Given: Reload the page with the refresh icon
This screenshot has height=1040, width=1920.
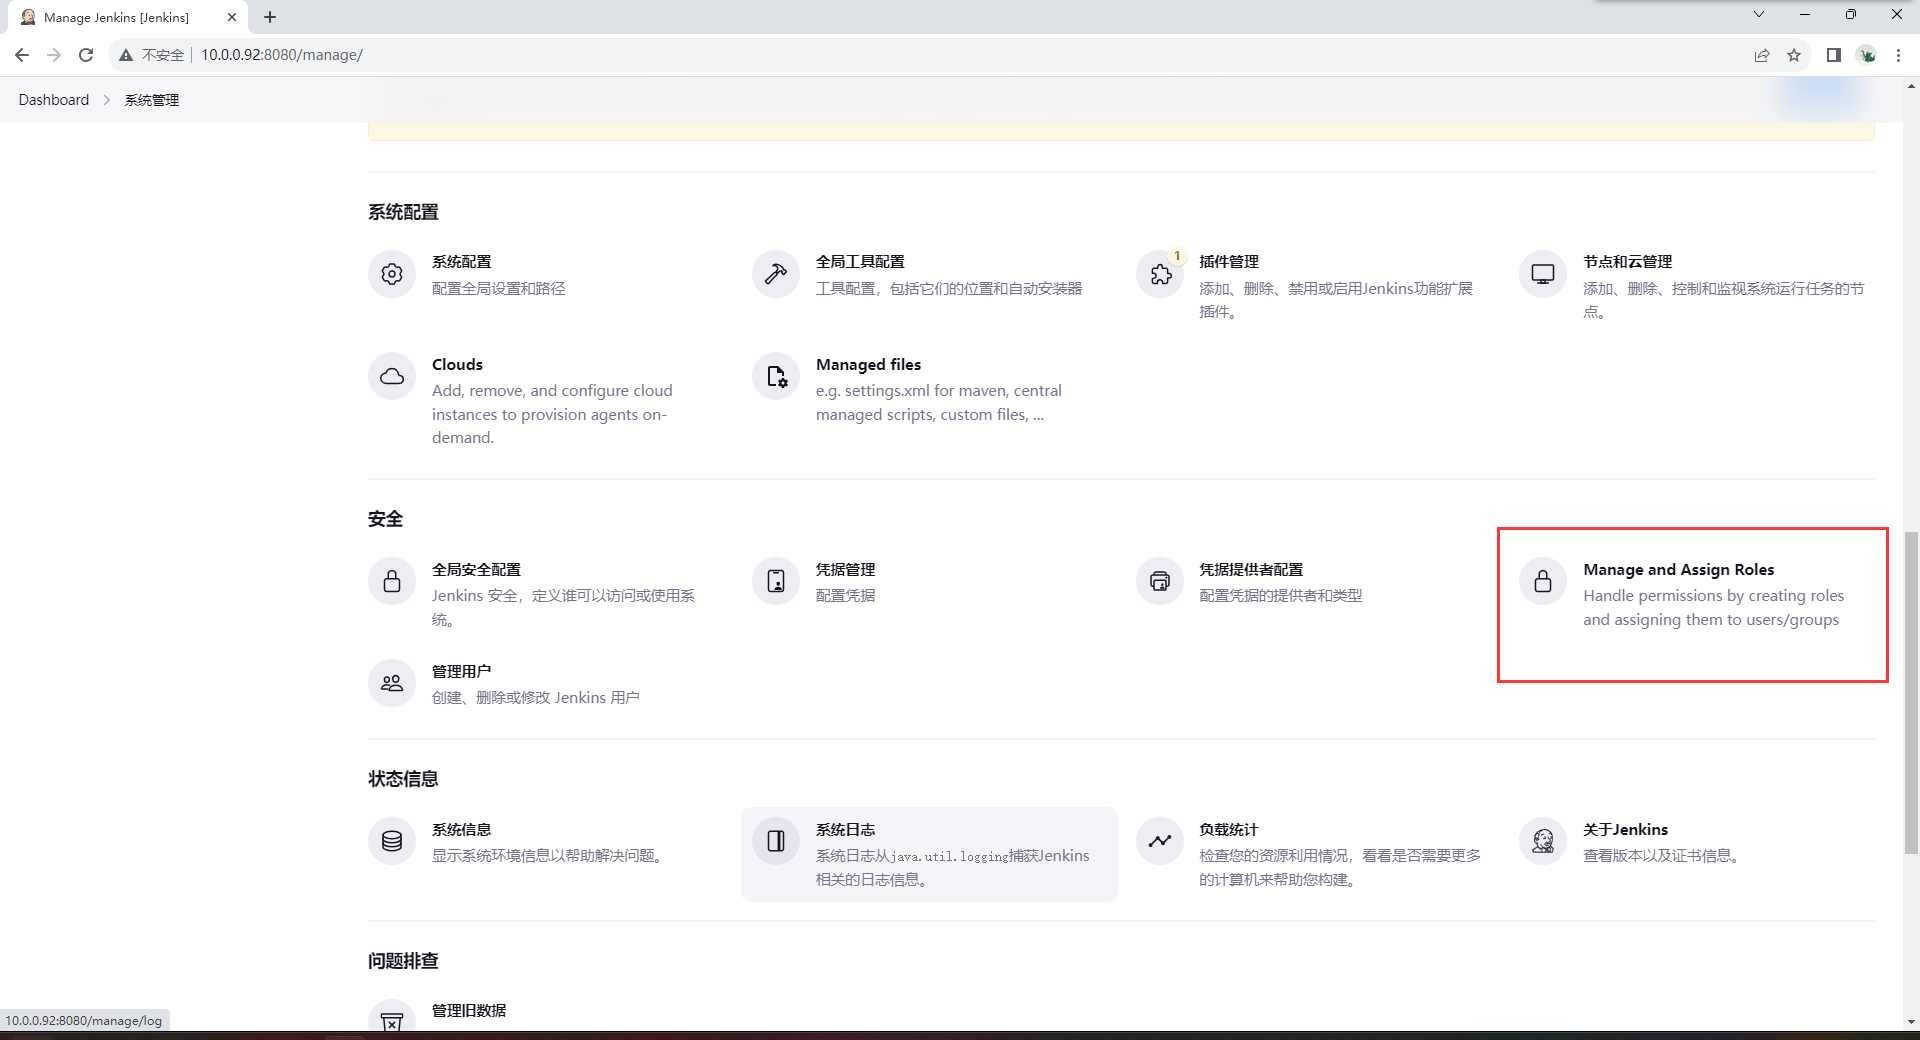Looking at the screenshot, I should (86, 55).
